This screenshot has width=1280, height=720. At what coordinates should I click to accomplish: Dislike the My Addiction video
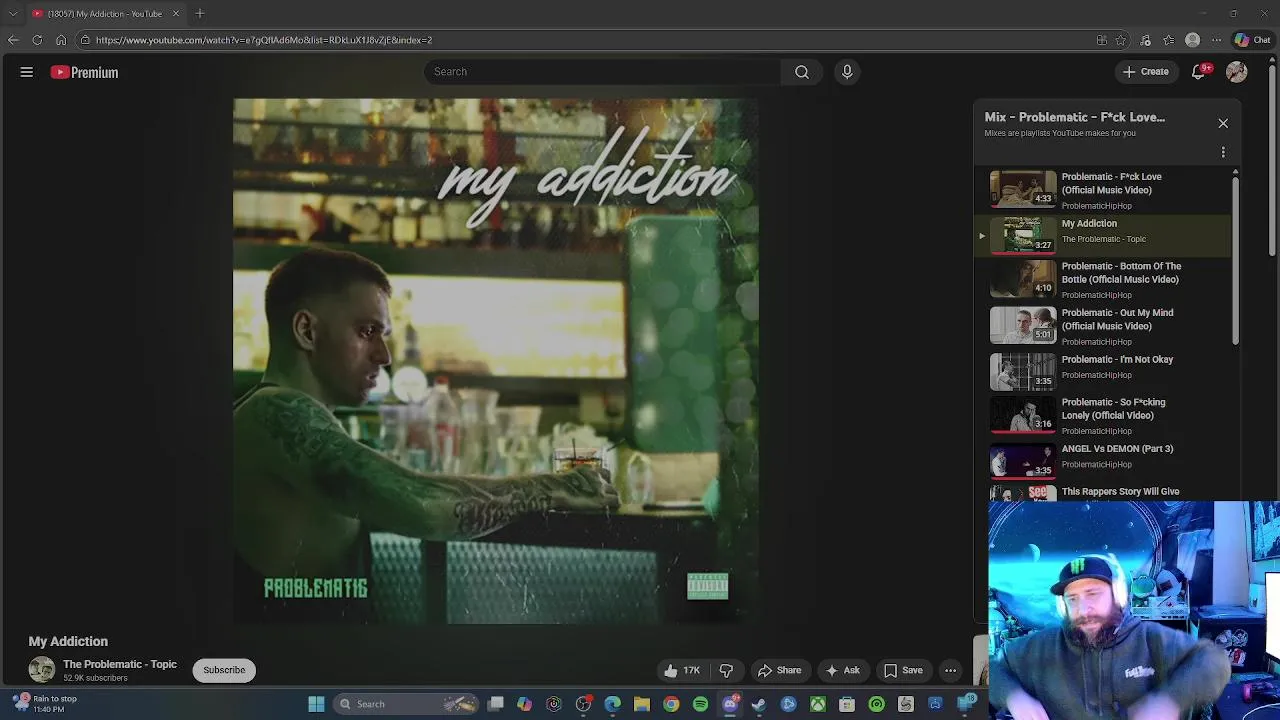(x=727, y=670)
